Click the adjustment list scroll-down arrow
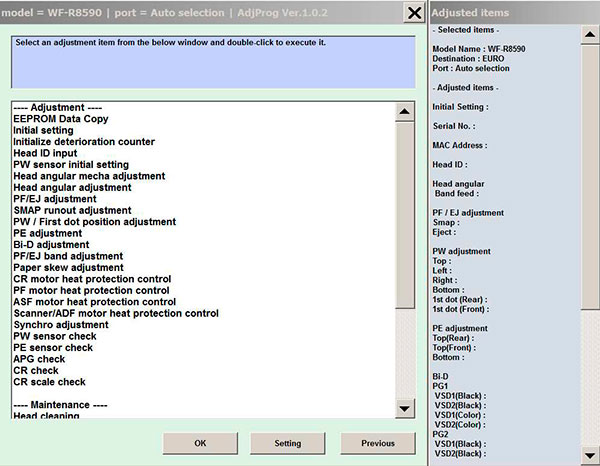600x466 pixels. click(404, 409)
